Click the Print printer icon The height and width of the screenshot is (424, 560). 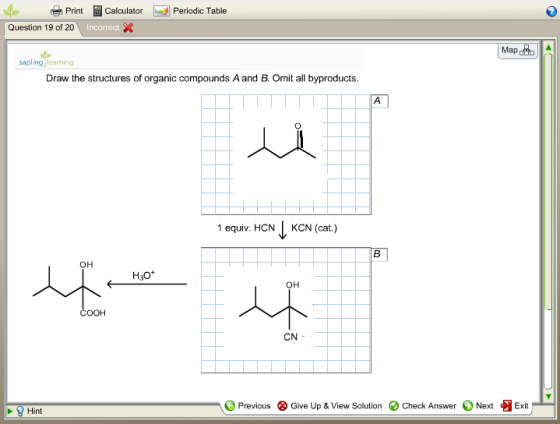[x=56, y=11]
